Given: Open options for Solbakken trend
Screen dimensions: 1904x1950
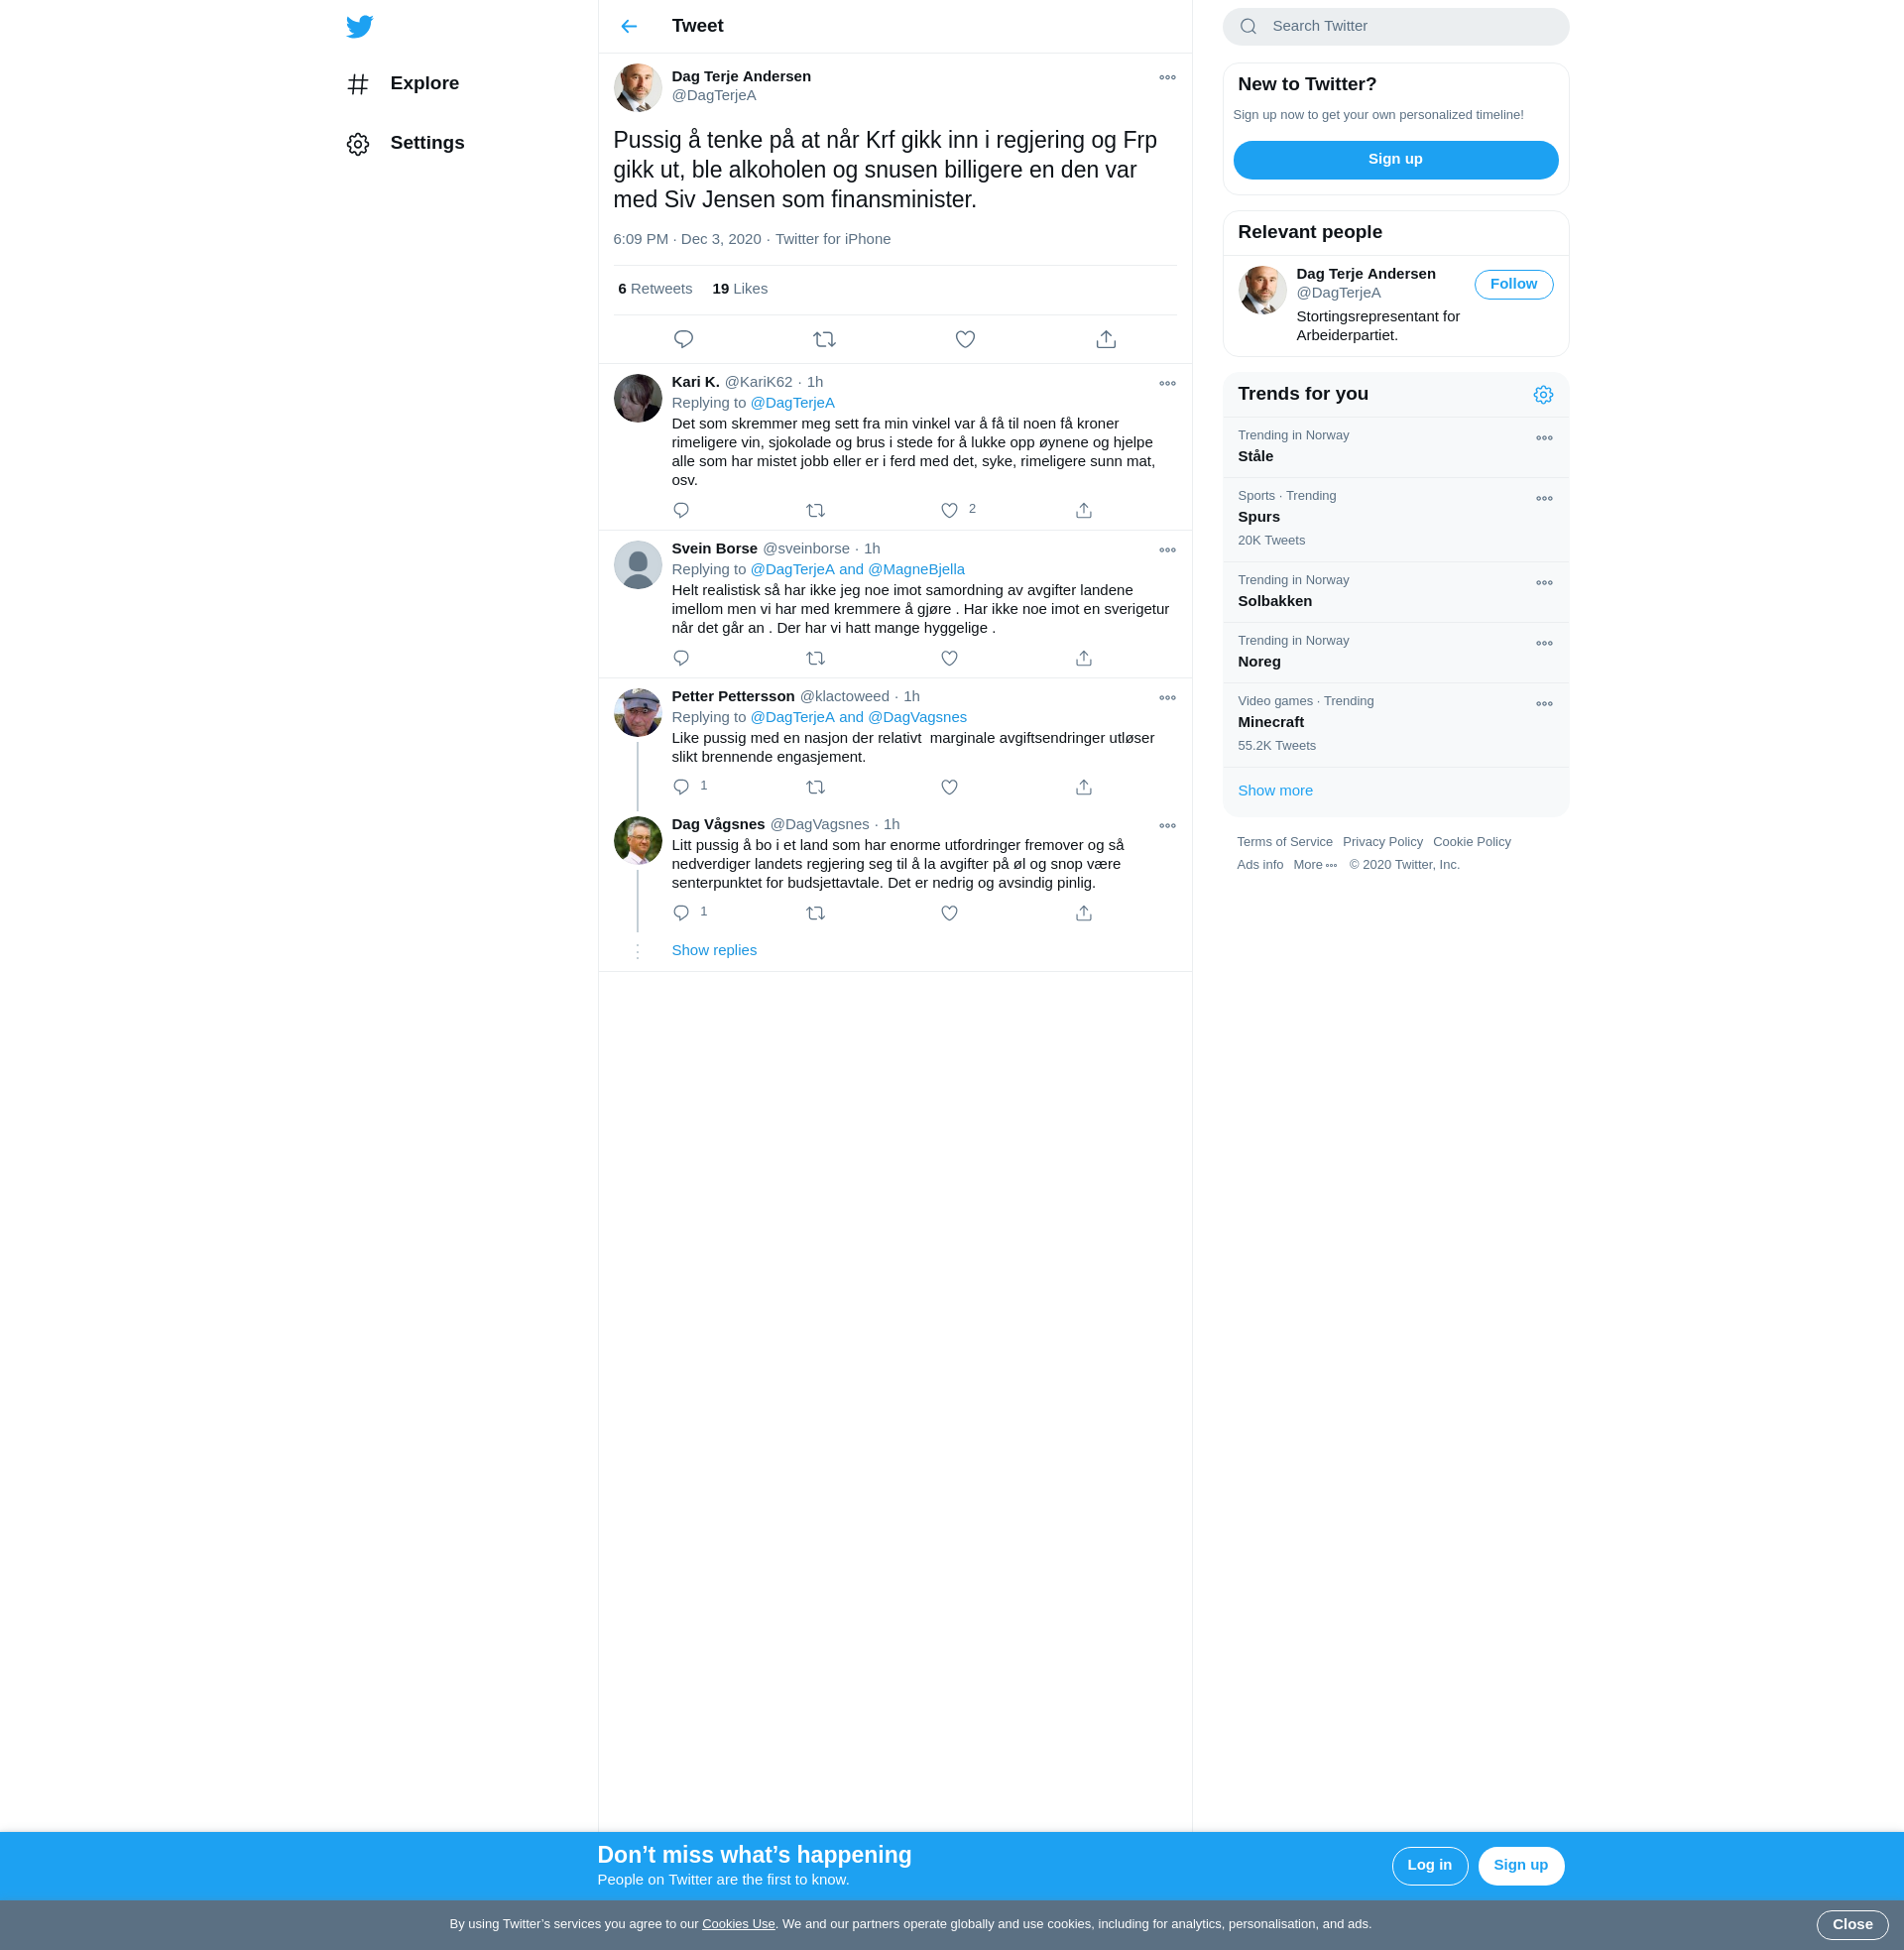Looking at the screenshot, I should click(1544, 583).
